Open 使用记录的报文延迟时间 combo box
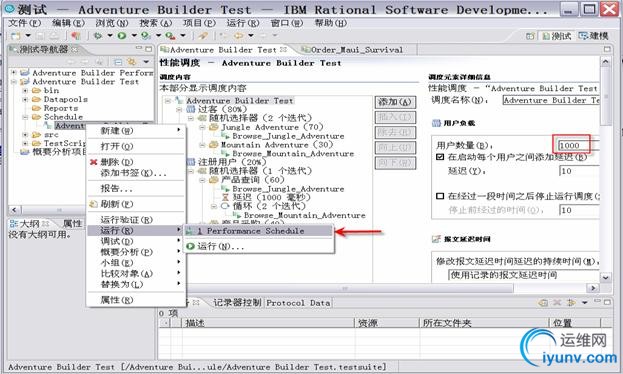This screenshot has width=623, height=374. point(524,275)
